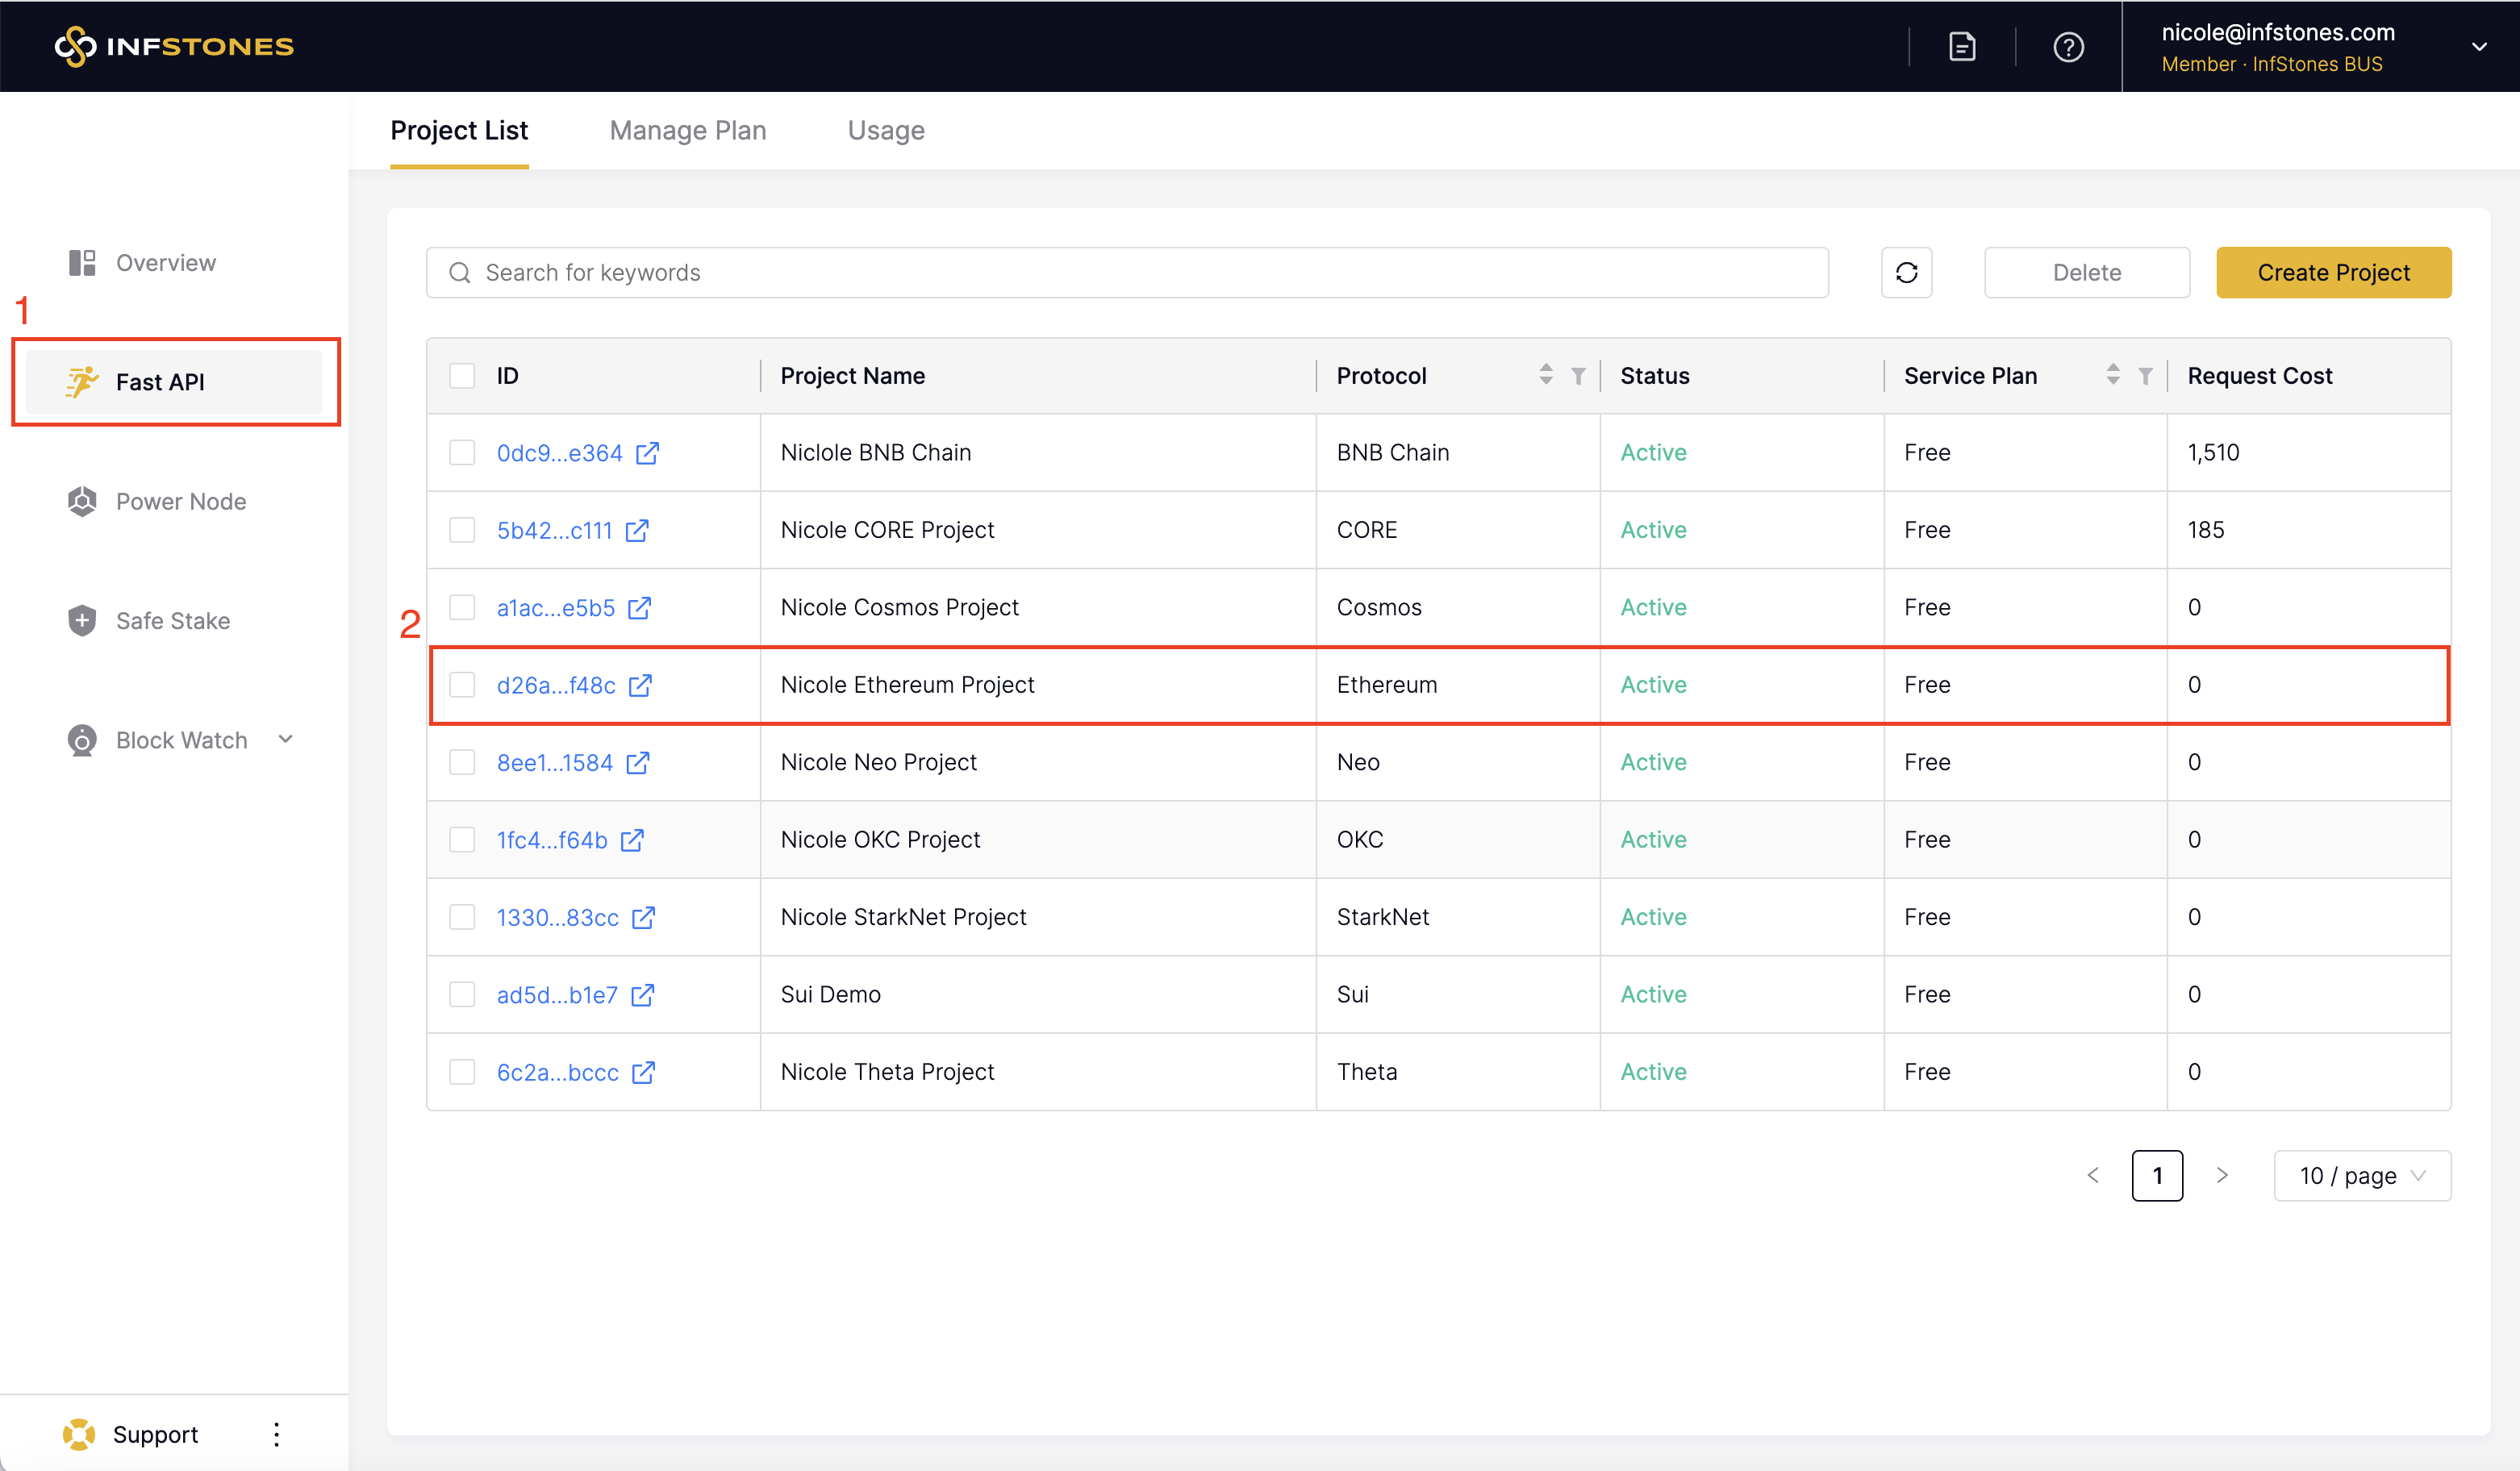Switch to the Manage Plan tab
The height and width of the screenshot is (1471, 2520).
(x=687, y=131)
